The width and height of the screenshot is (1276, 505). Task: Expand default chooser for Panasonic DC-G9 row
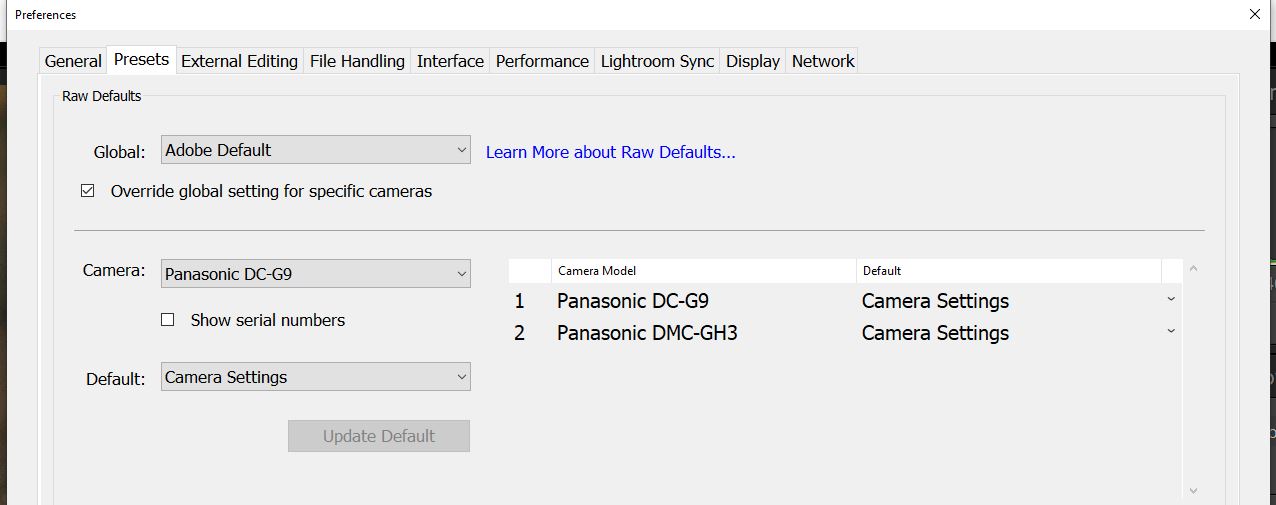click(1171, 300)
